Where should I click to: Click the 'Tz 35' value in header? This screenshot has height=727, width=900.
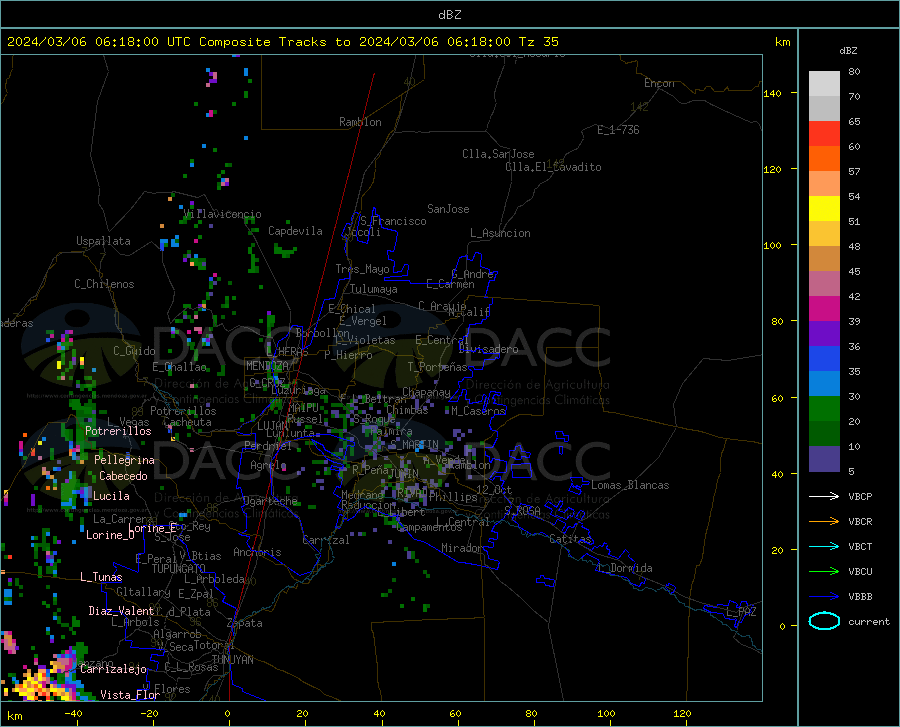538,42
